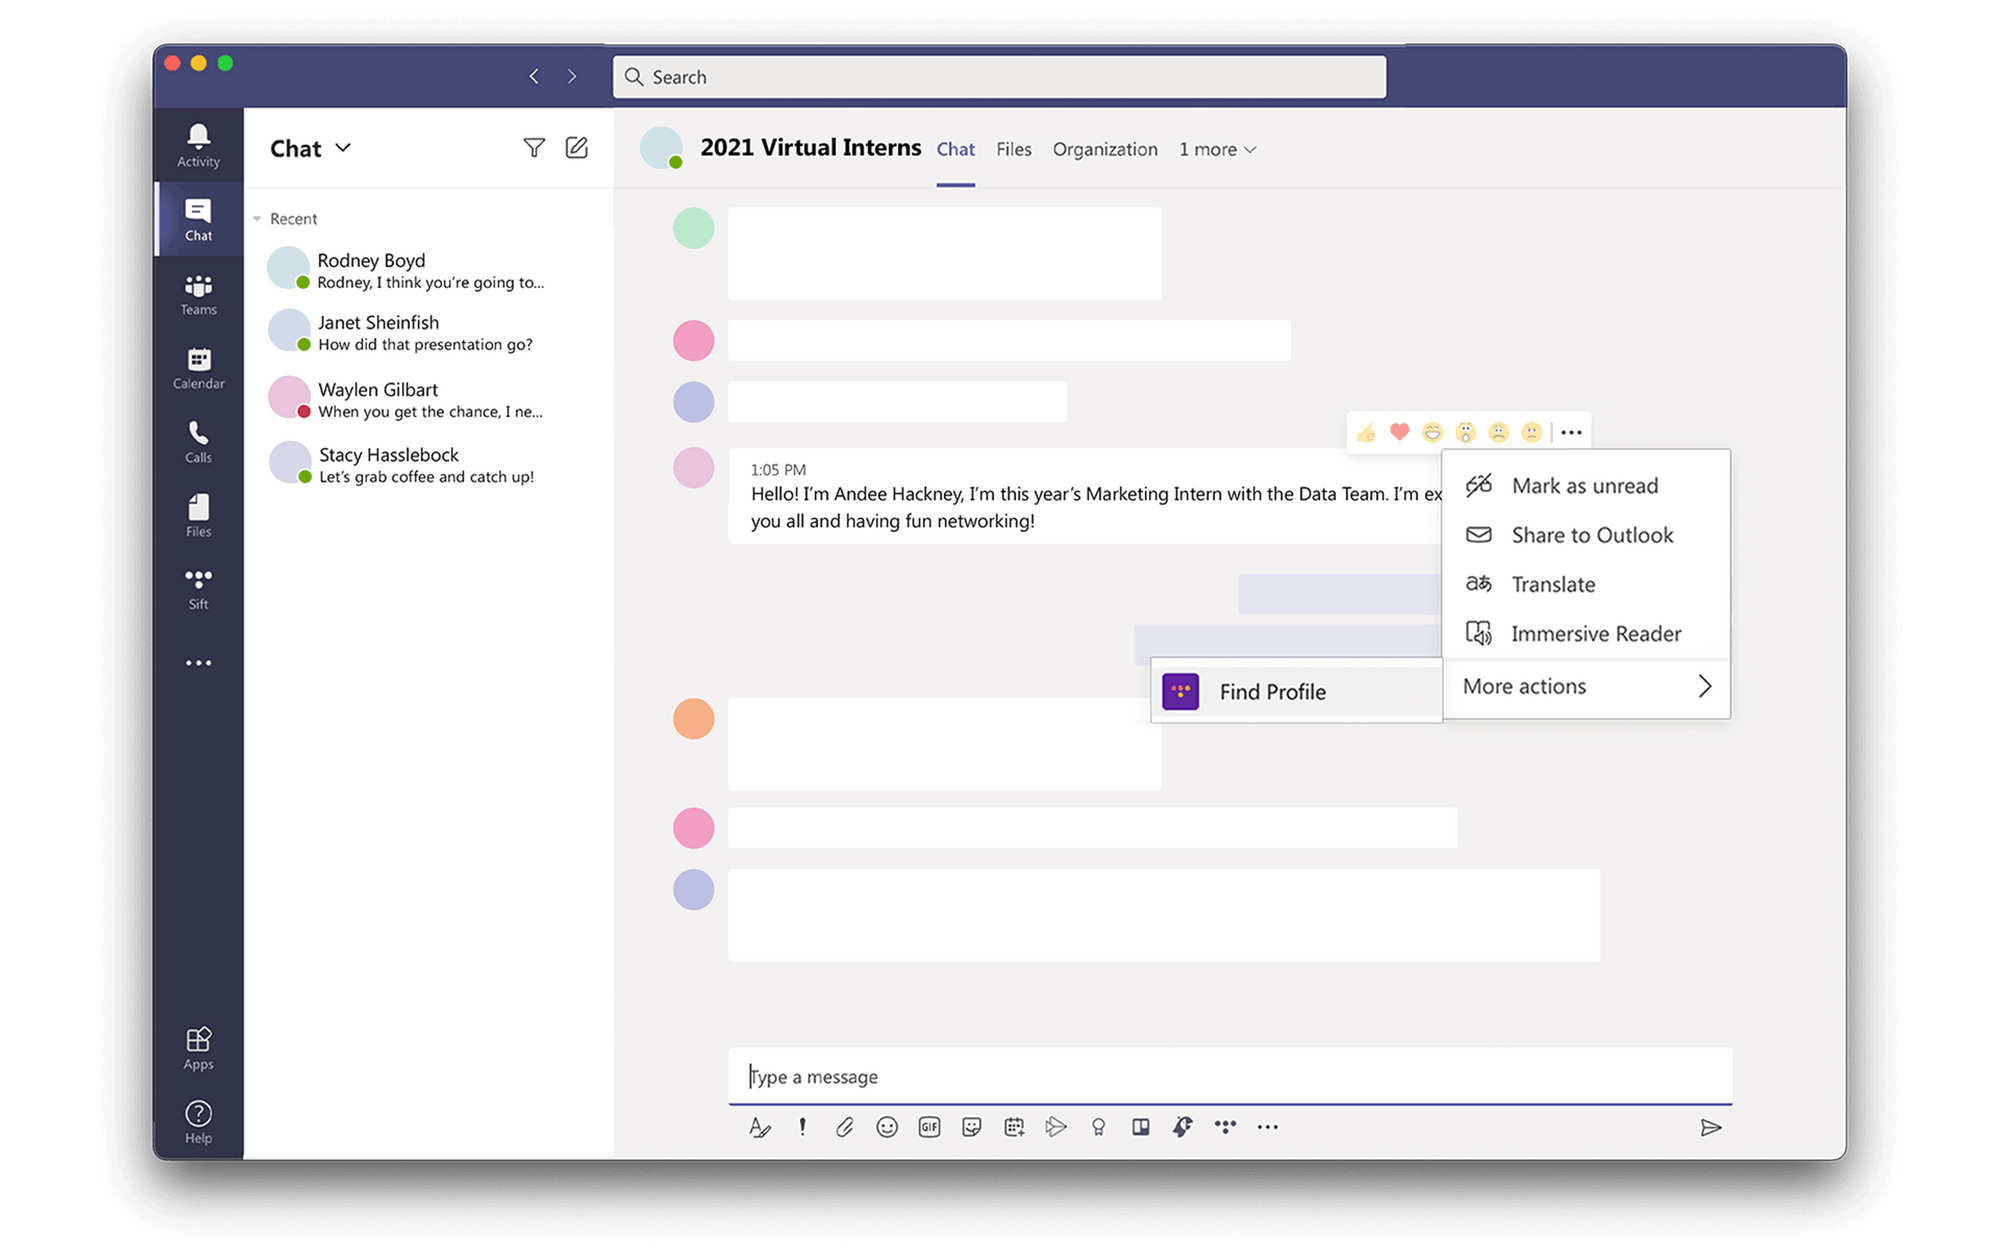Open the Chat header dropdown
2000x1250 pixels.
click(x=340, y=148)
